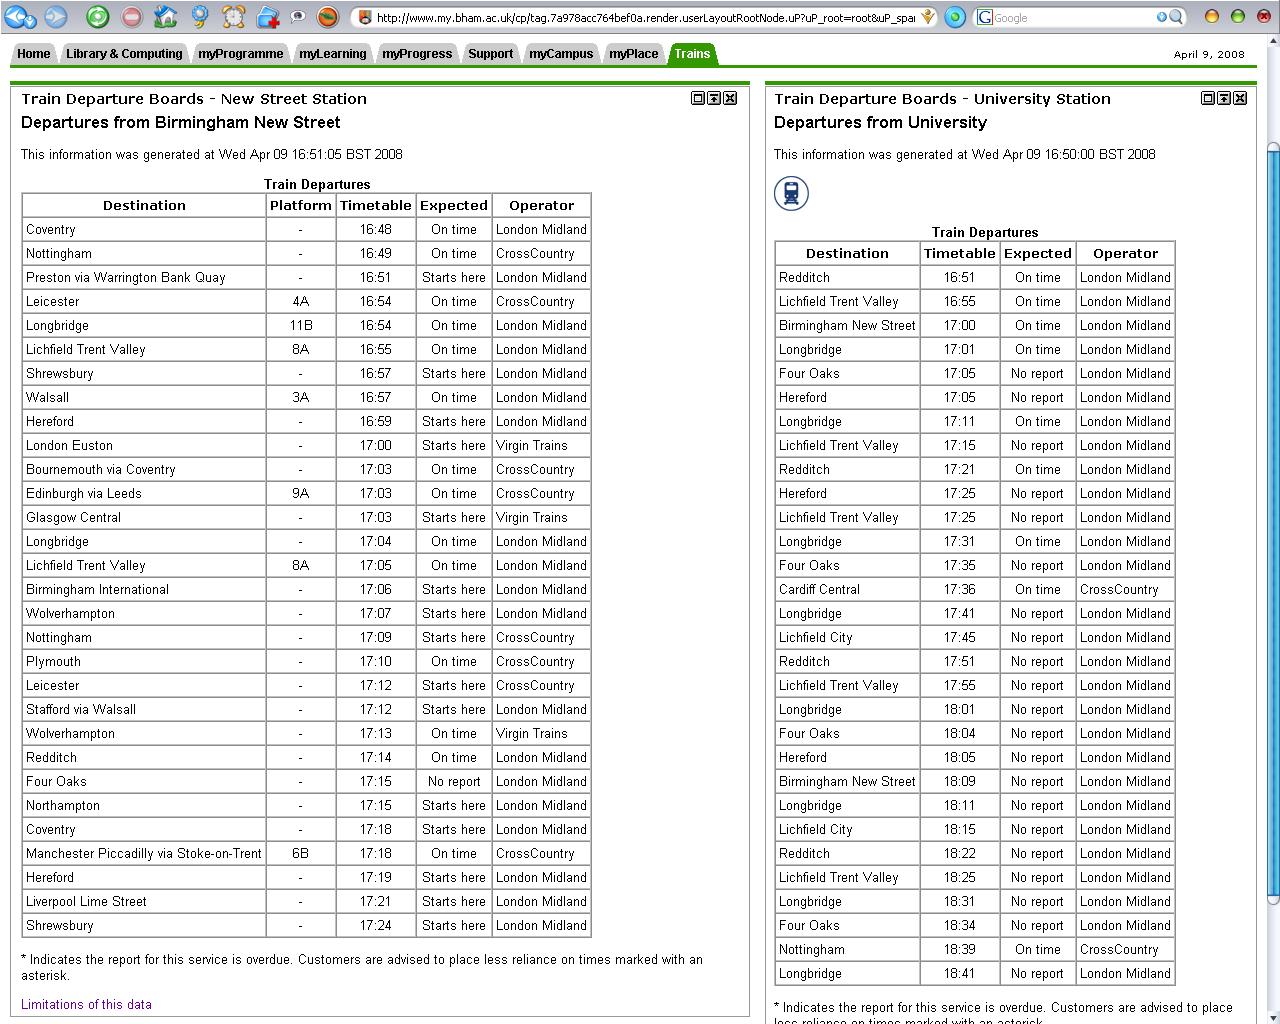Open the browser Home house icon
The image size is (1280, 1024).
pyautogui.click(x=165, y=17)
